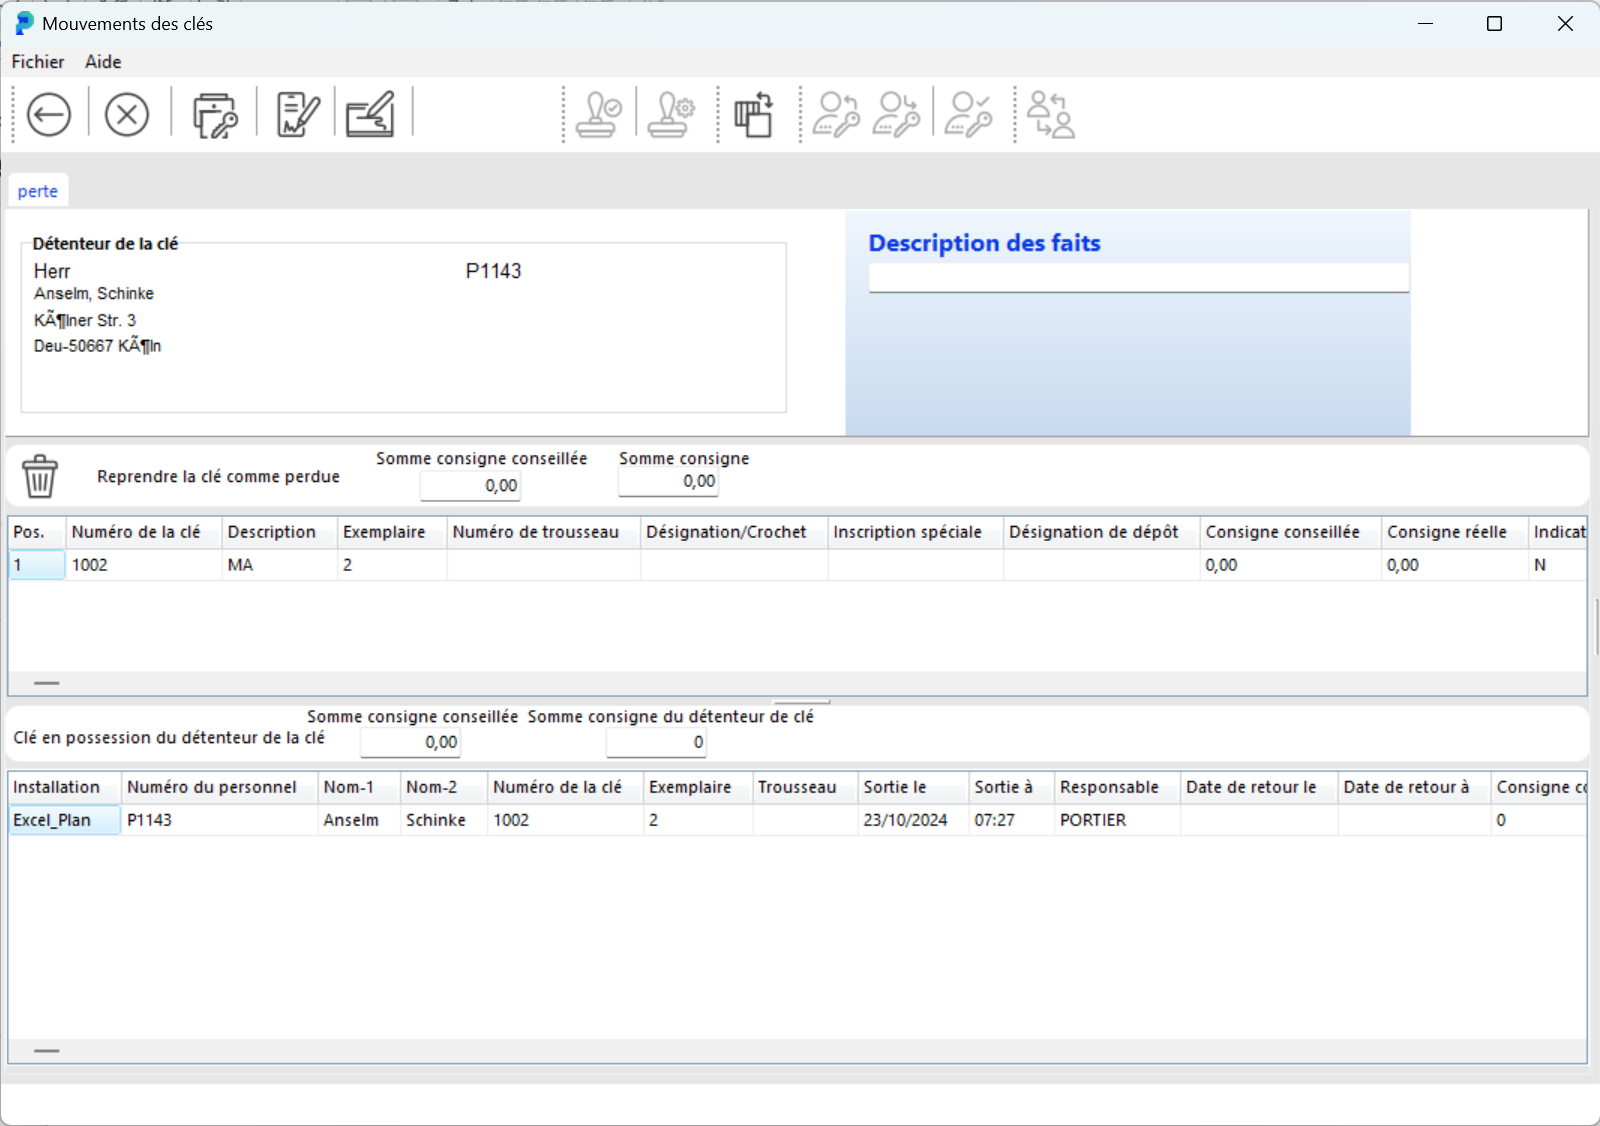Click the trash bin lost-key icon

(x=40, y=476)
